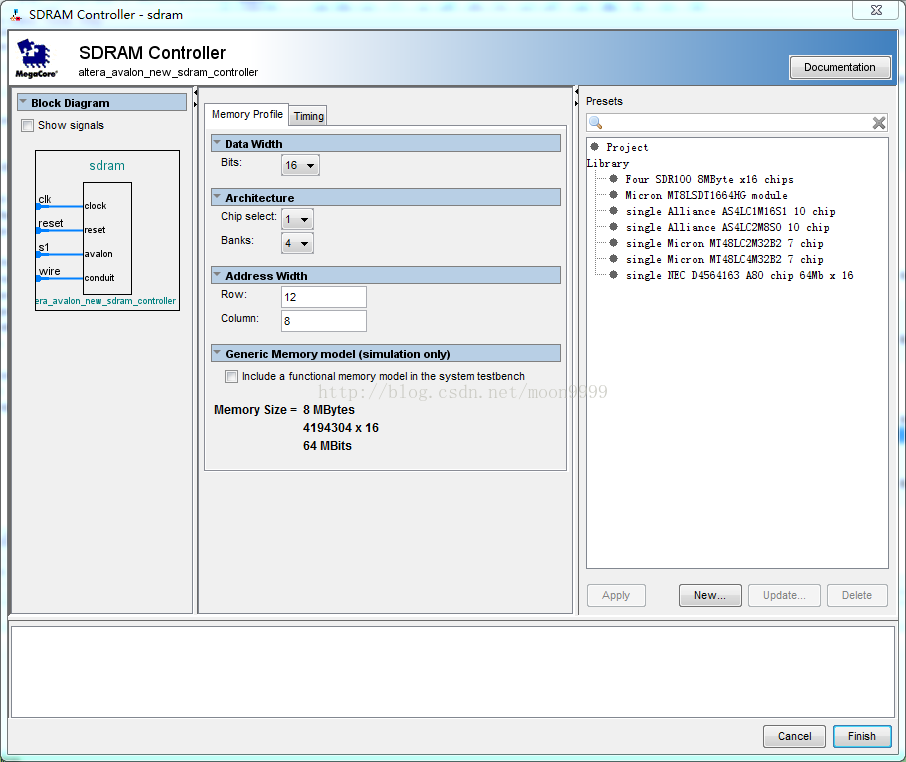The height and width of the screenshot is (762, 906).
Task: Select preset single Alliance AS4LC2M8S0 10 chip
Action: pyautogui.click(x=727, y=228)
